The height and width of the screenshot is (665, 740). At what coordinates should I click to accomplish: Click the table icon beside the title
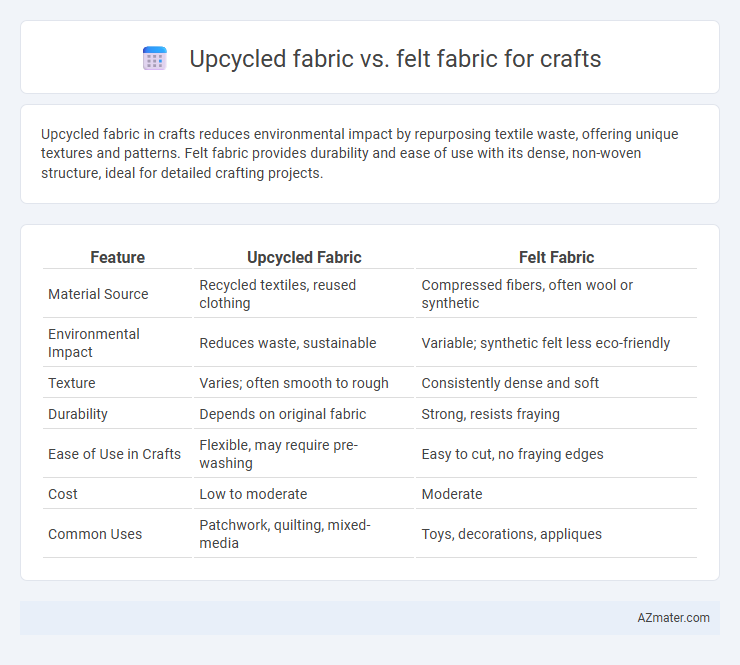(x=155, y=59)
